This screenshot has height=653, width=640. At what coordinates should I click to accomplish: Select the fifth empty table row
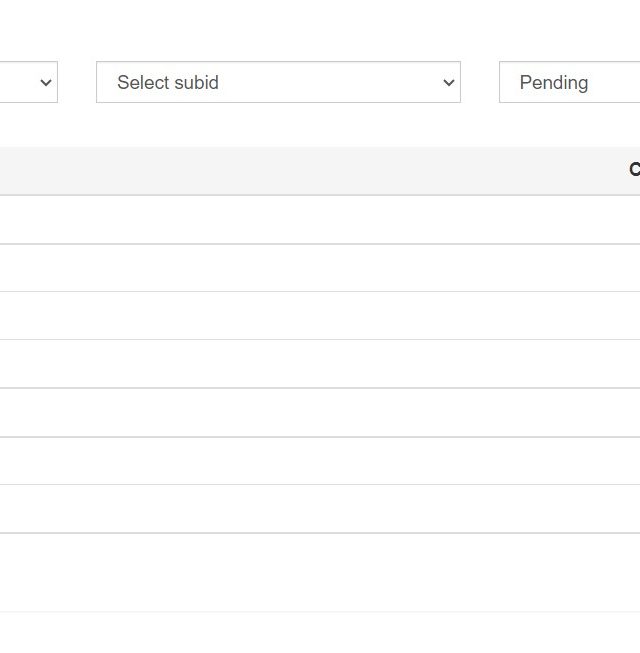[320, 412]
